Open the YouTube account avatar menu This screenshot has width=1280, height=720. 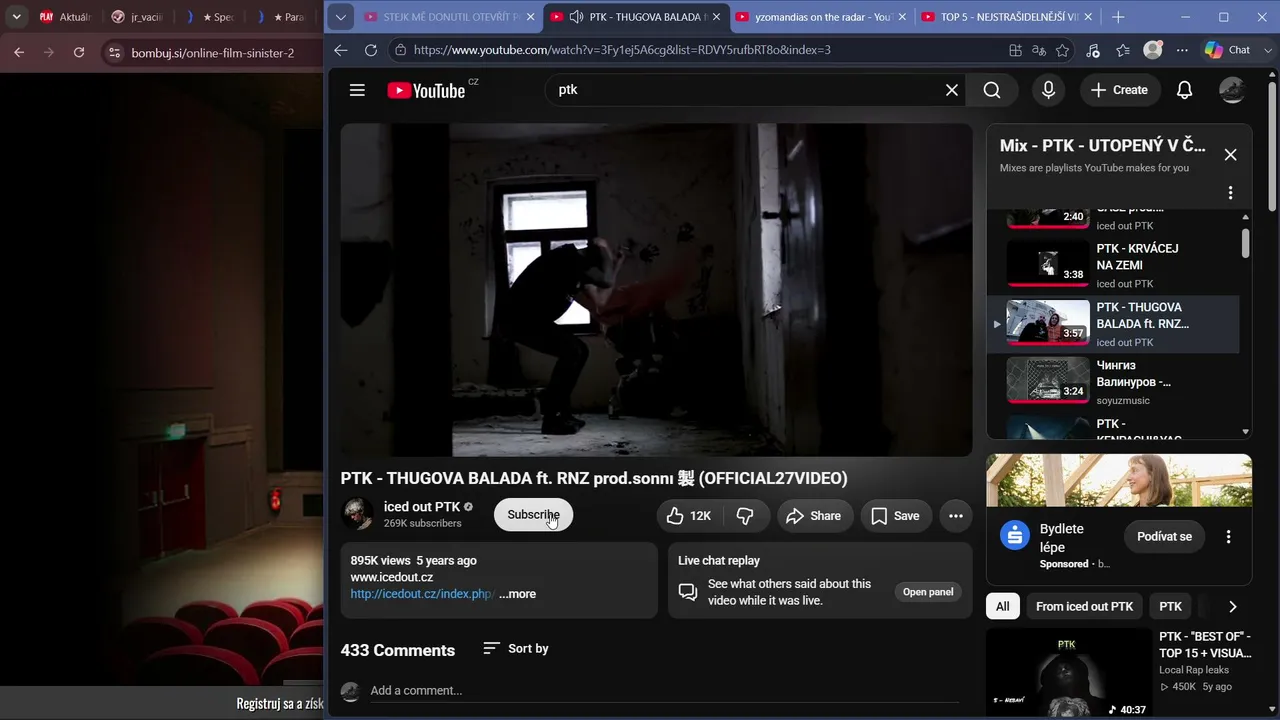[x=1232, y=90]
